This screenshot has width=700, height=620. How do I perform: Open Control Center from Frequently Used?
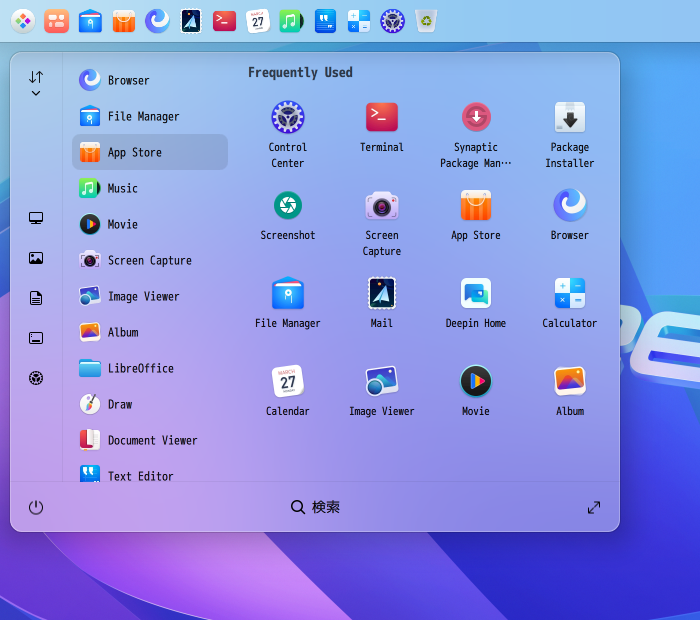(288, 118)
